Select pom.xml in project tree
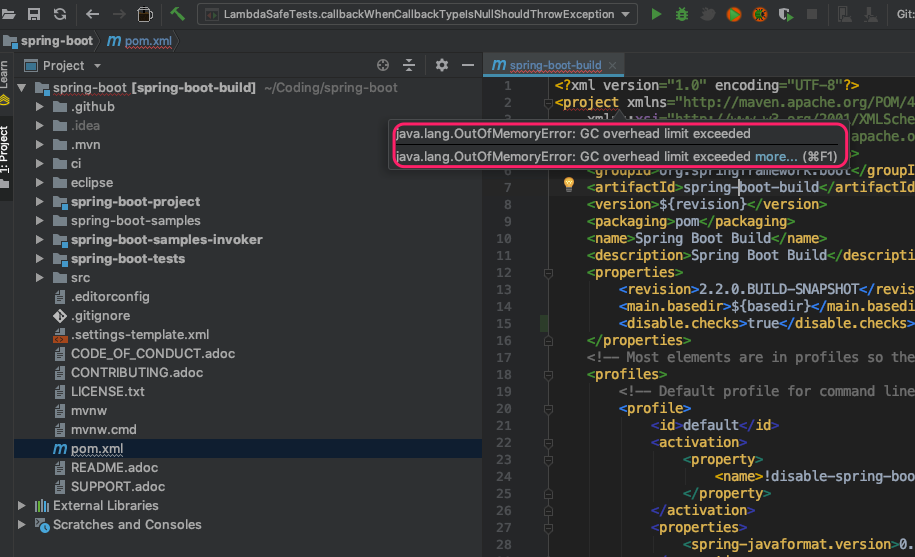915x557 pixels. point(96,449)
